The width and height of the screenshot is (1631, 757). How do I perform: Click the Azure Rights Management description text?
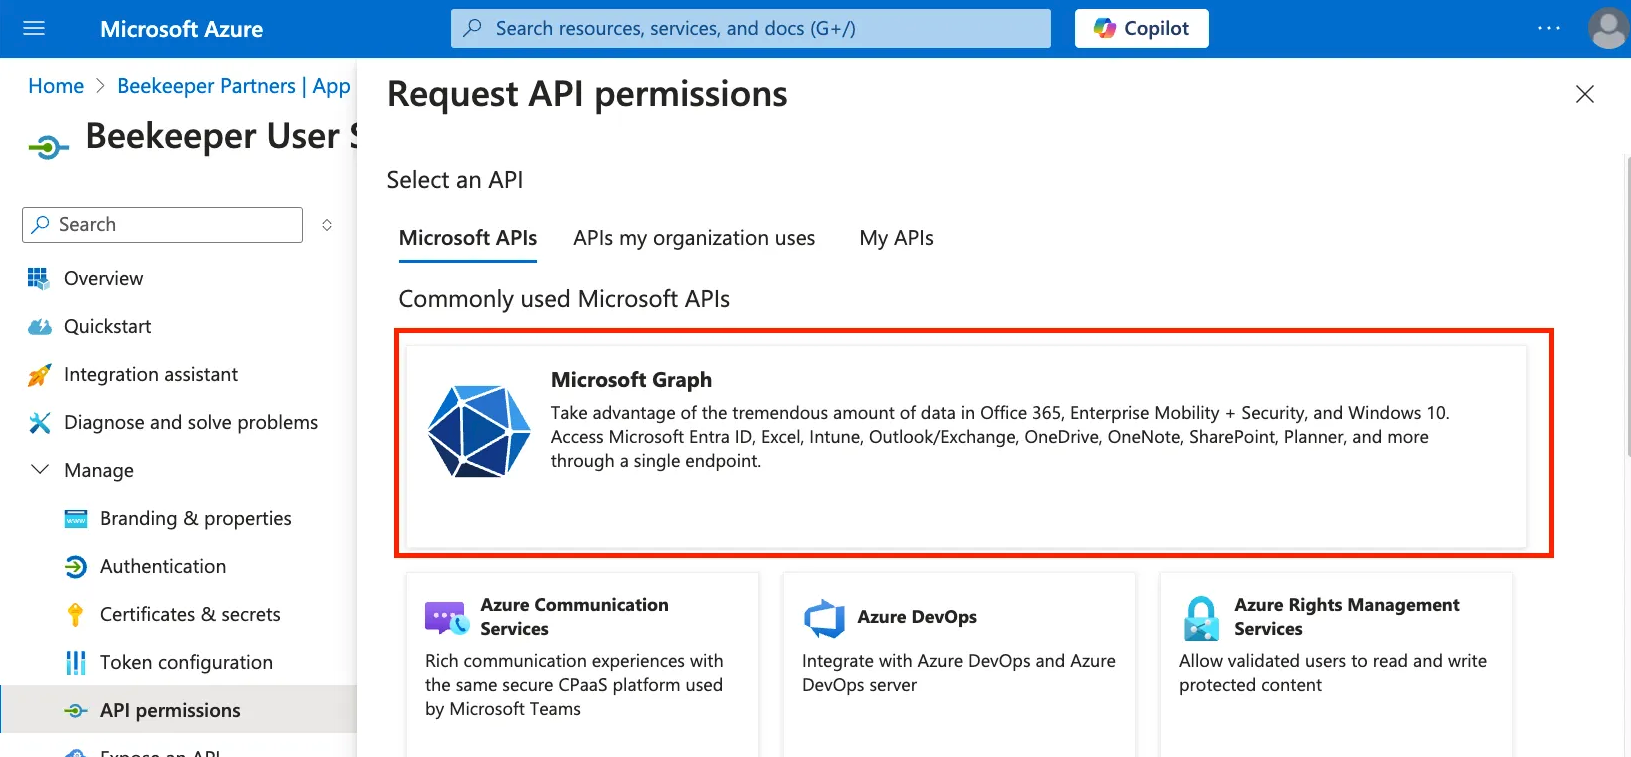pyautogui.click(x=1333, y=673)
